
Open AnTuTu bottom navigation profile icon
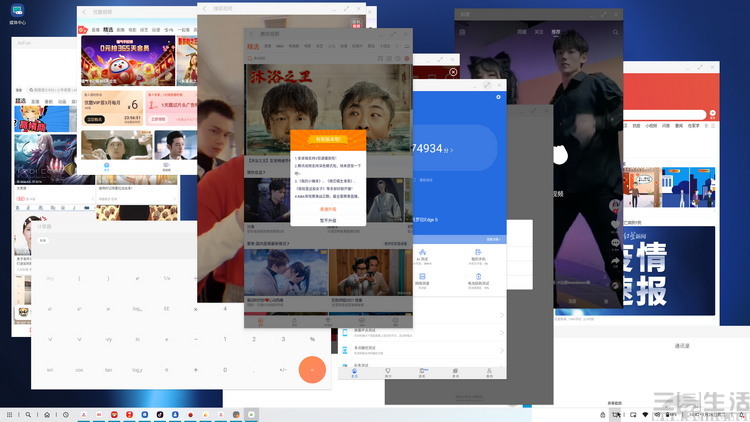coord(489,373)
